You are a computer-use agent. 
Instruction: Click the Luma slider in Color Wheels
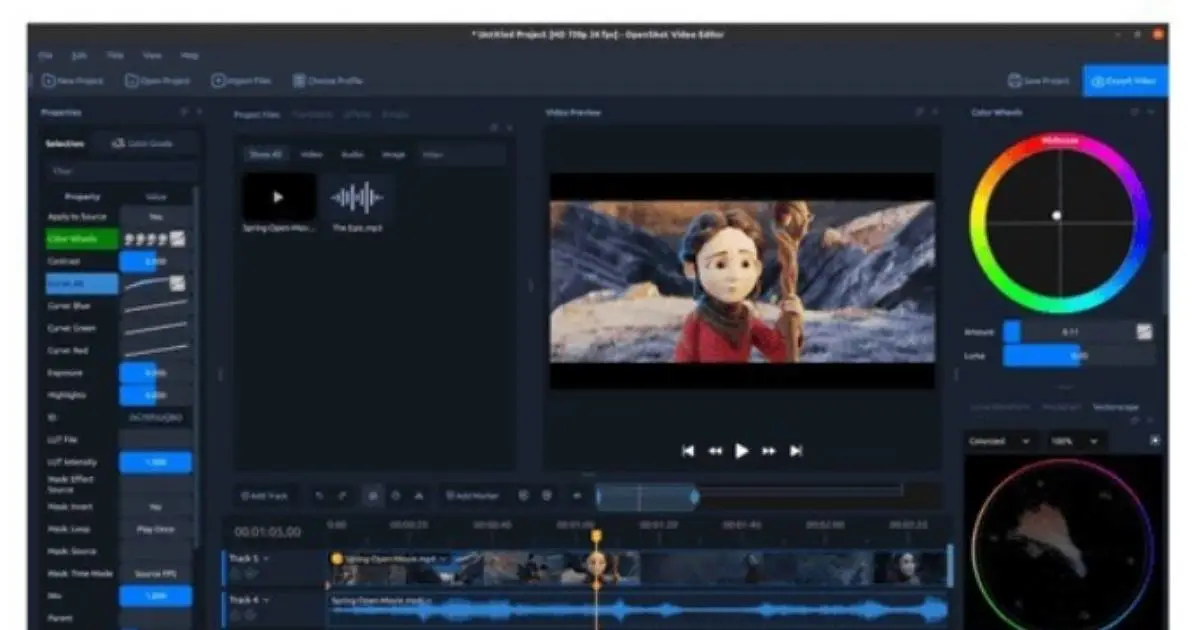1079,355
